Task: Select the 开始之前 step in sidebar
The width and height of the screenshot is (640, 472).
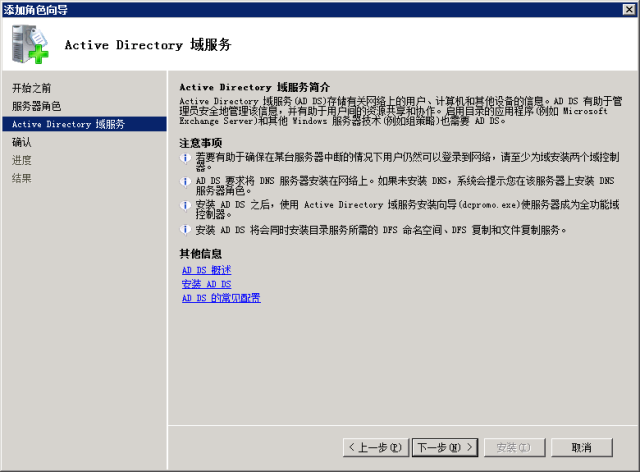Action: coord(31,88)
